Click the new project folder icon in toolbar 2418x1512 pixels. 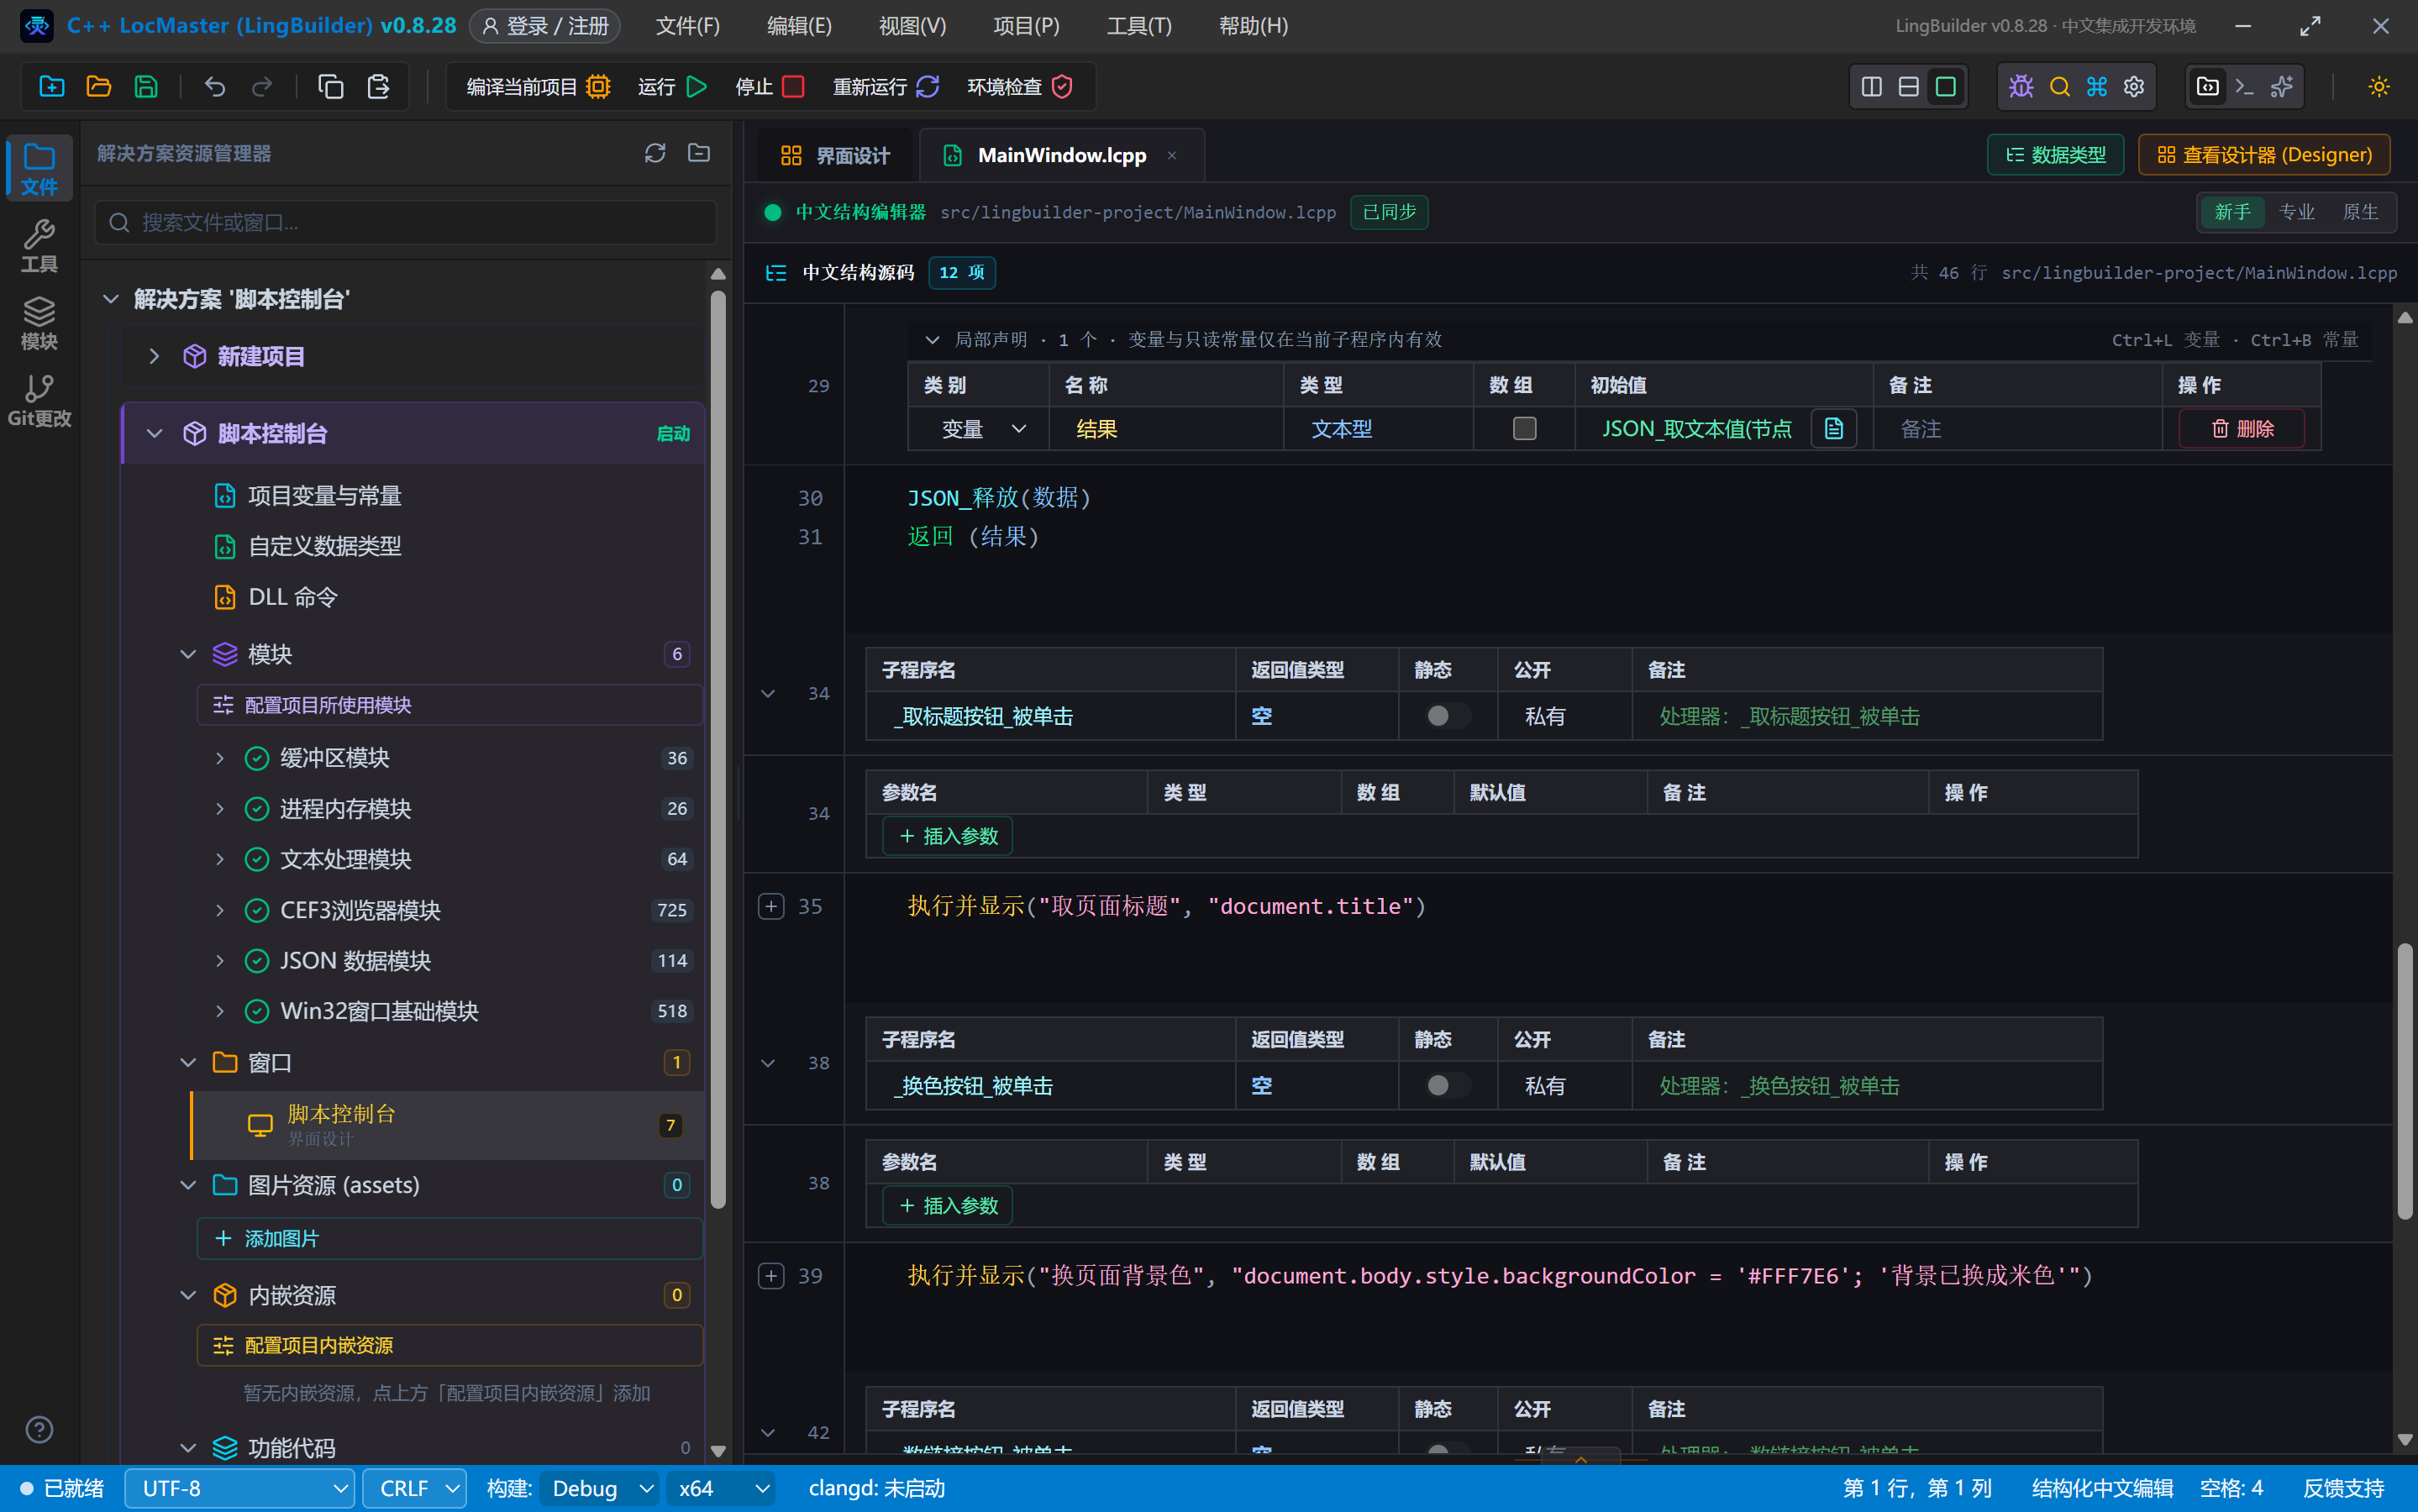[x=51, y=87]
